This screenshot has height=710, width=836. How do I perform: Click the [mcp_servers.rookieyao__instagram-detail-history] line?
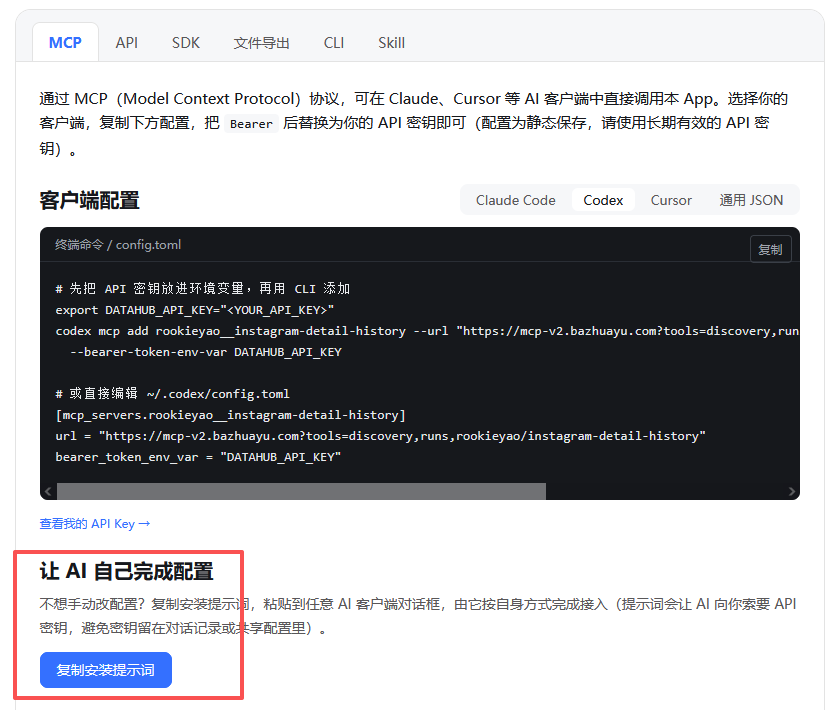230,415
